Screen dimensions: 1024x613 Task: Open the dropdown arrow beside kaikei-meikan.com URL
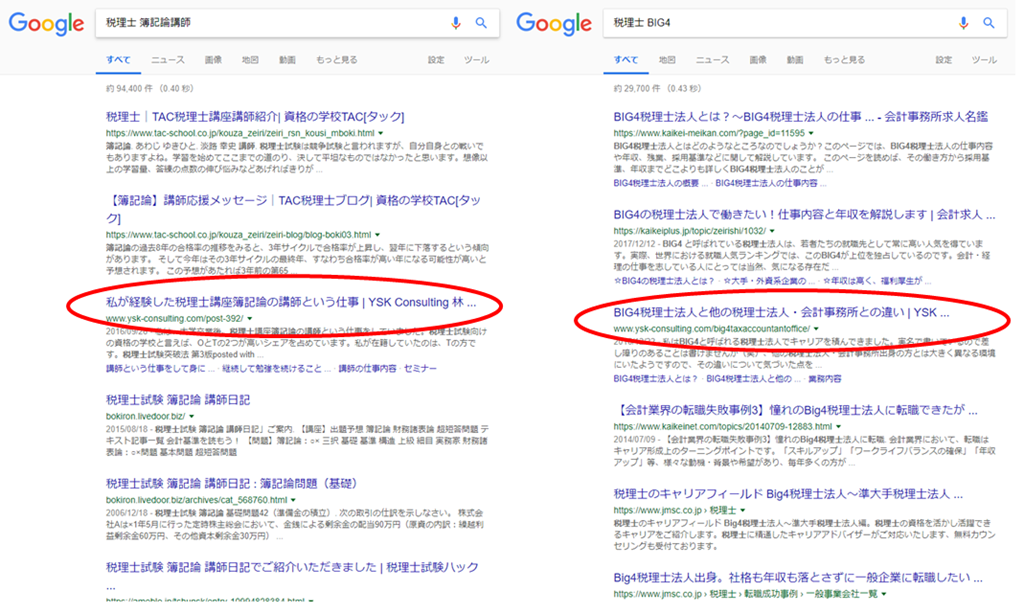point(811,133)
